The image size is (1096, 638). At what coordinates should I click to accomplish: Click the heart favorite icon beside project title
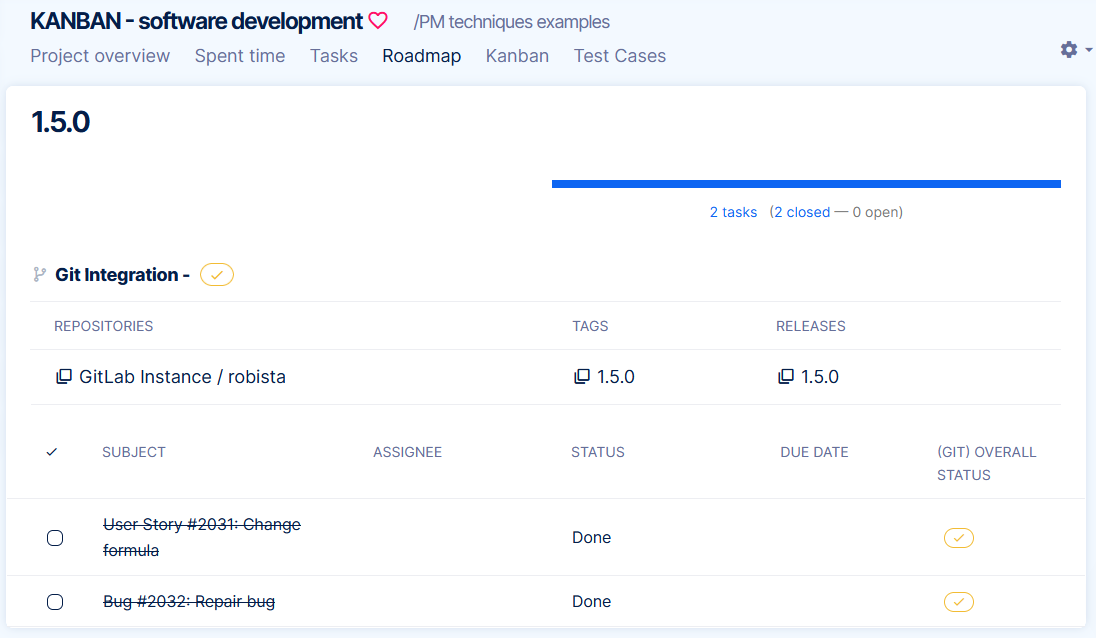(378, 21)
